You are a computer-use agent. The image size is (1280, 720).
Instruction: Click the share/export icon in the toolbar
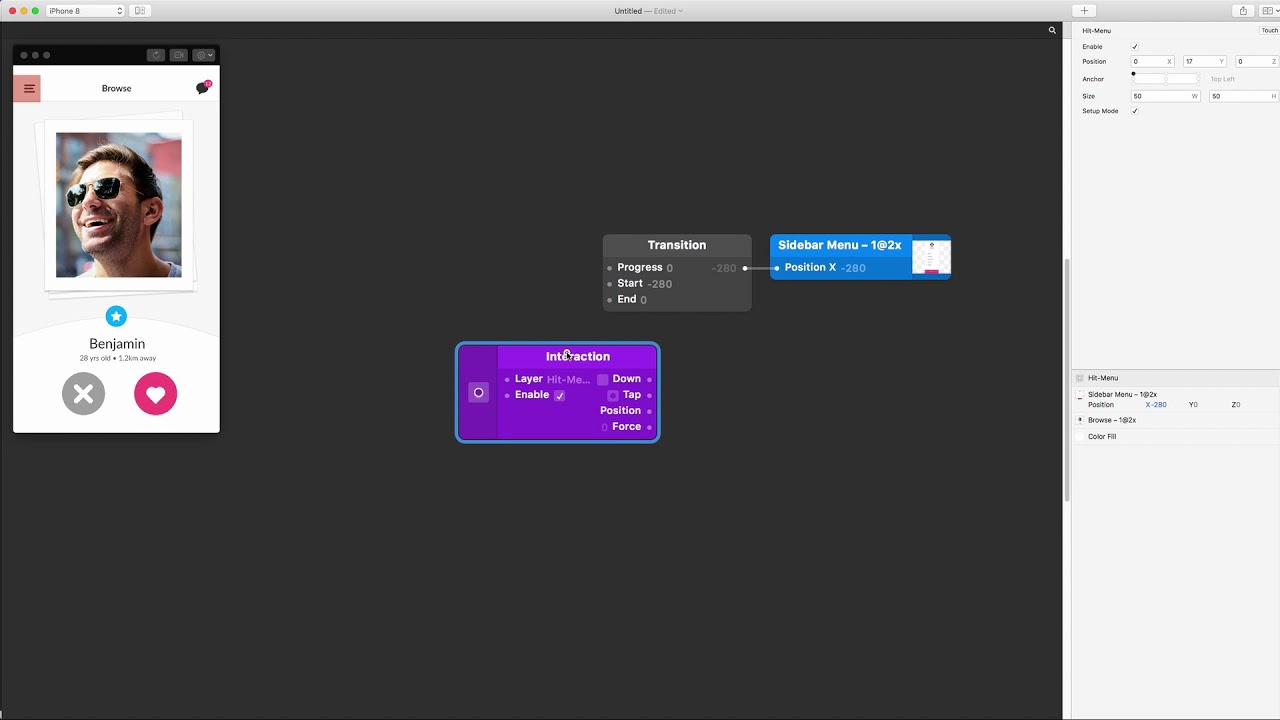[x=1243, y=11]
